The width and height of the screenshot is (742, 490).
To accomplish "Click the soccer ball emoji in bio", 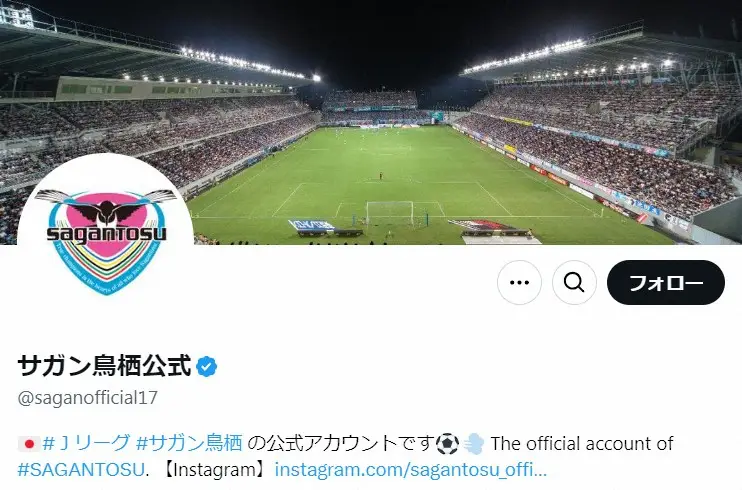I will click(x=447, y=444).
